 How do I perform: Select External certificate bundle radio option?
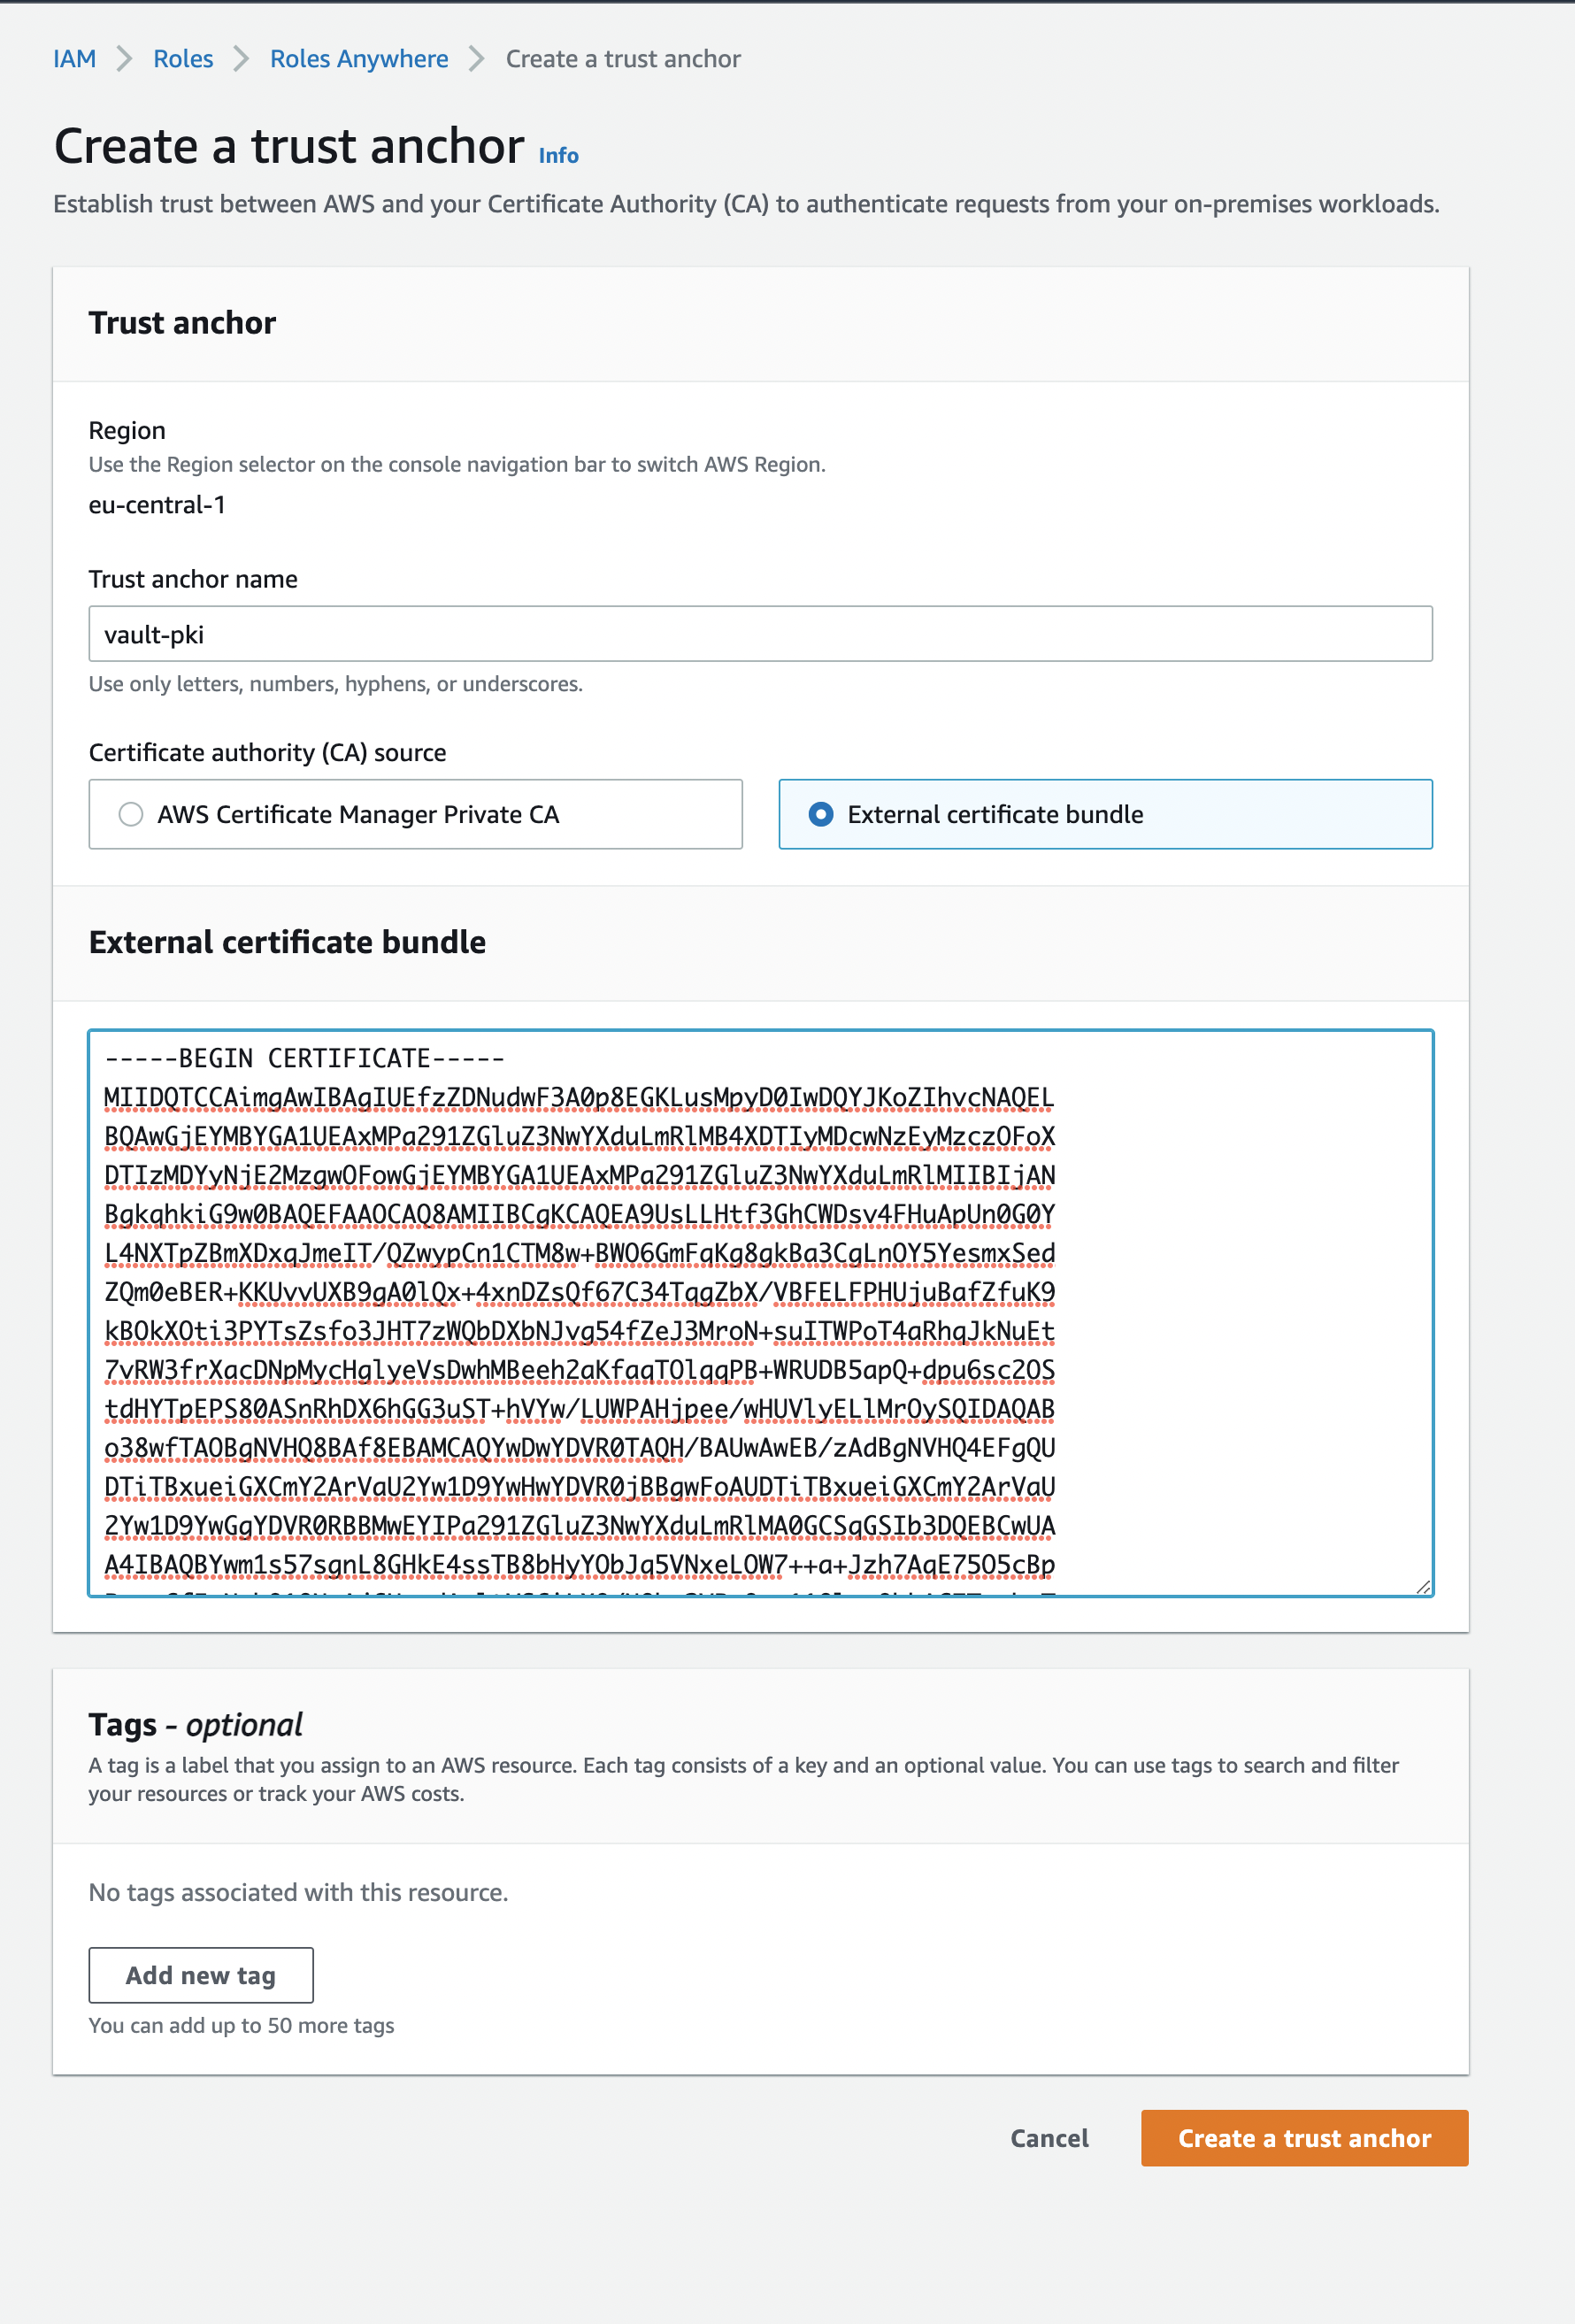coord(821,814)
